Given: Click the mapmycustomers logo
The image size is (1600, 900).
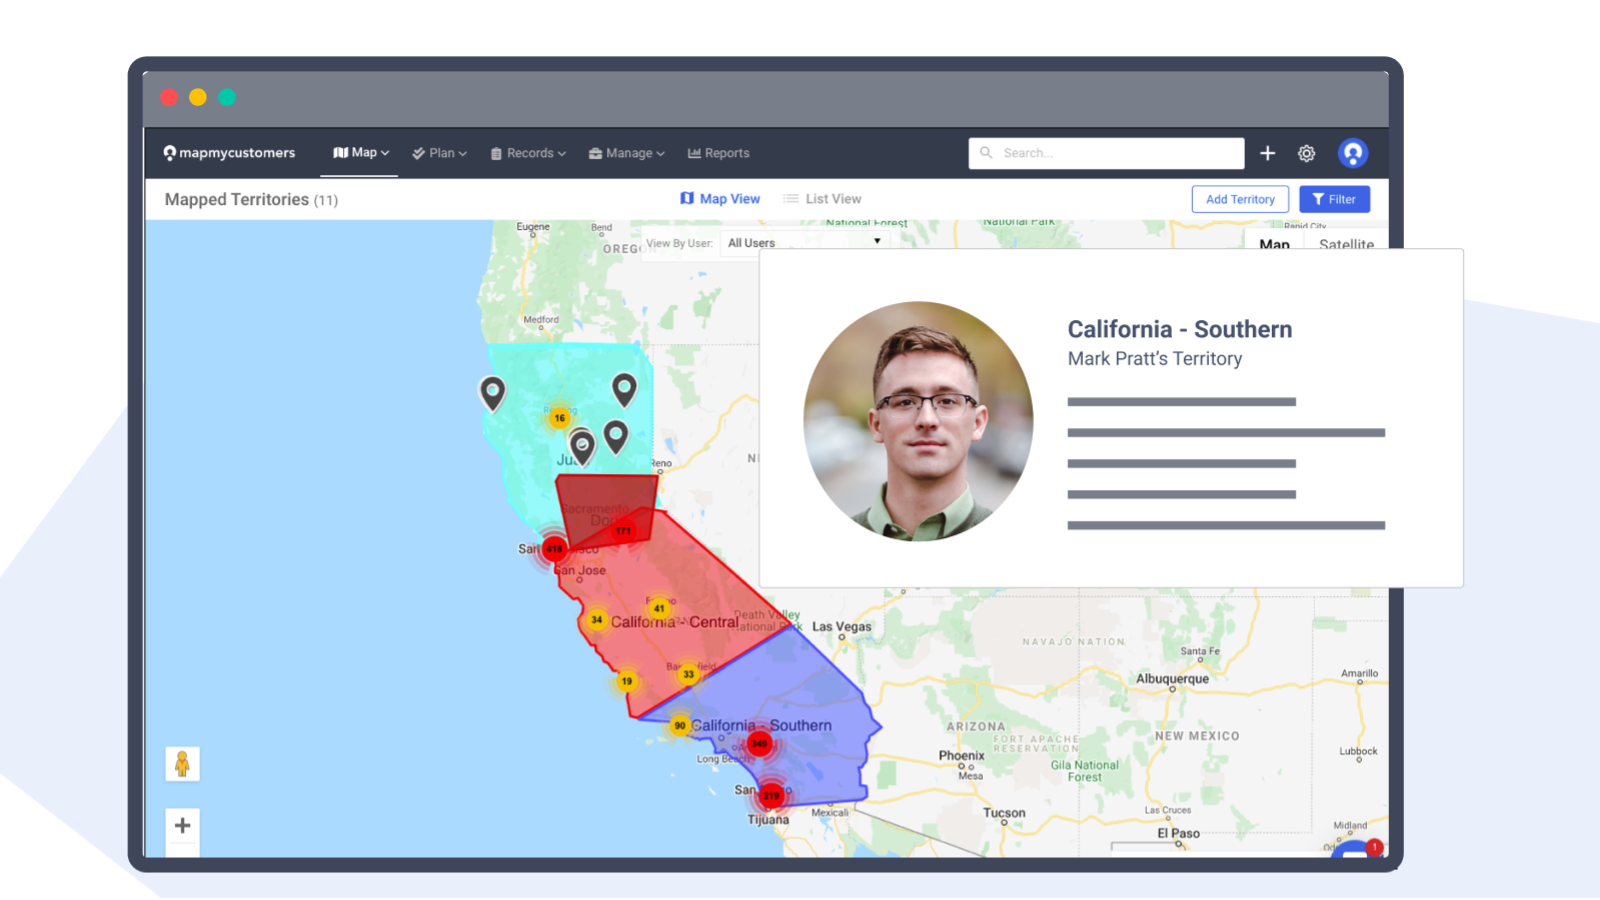Looking at the screenshot, I should tap(229, 153).
